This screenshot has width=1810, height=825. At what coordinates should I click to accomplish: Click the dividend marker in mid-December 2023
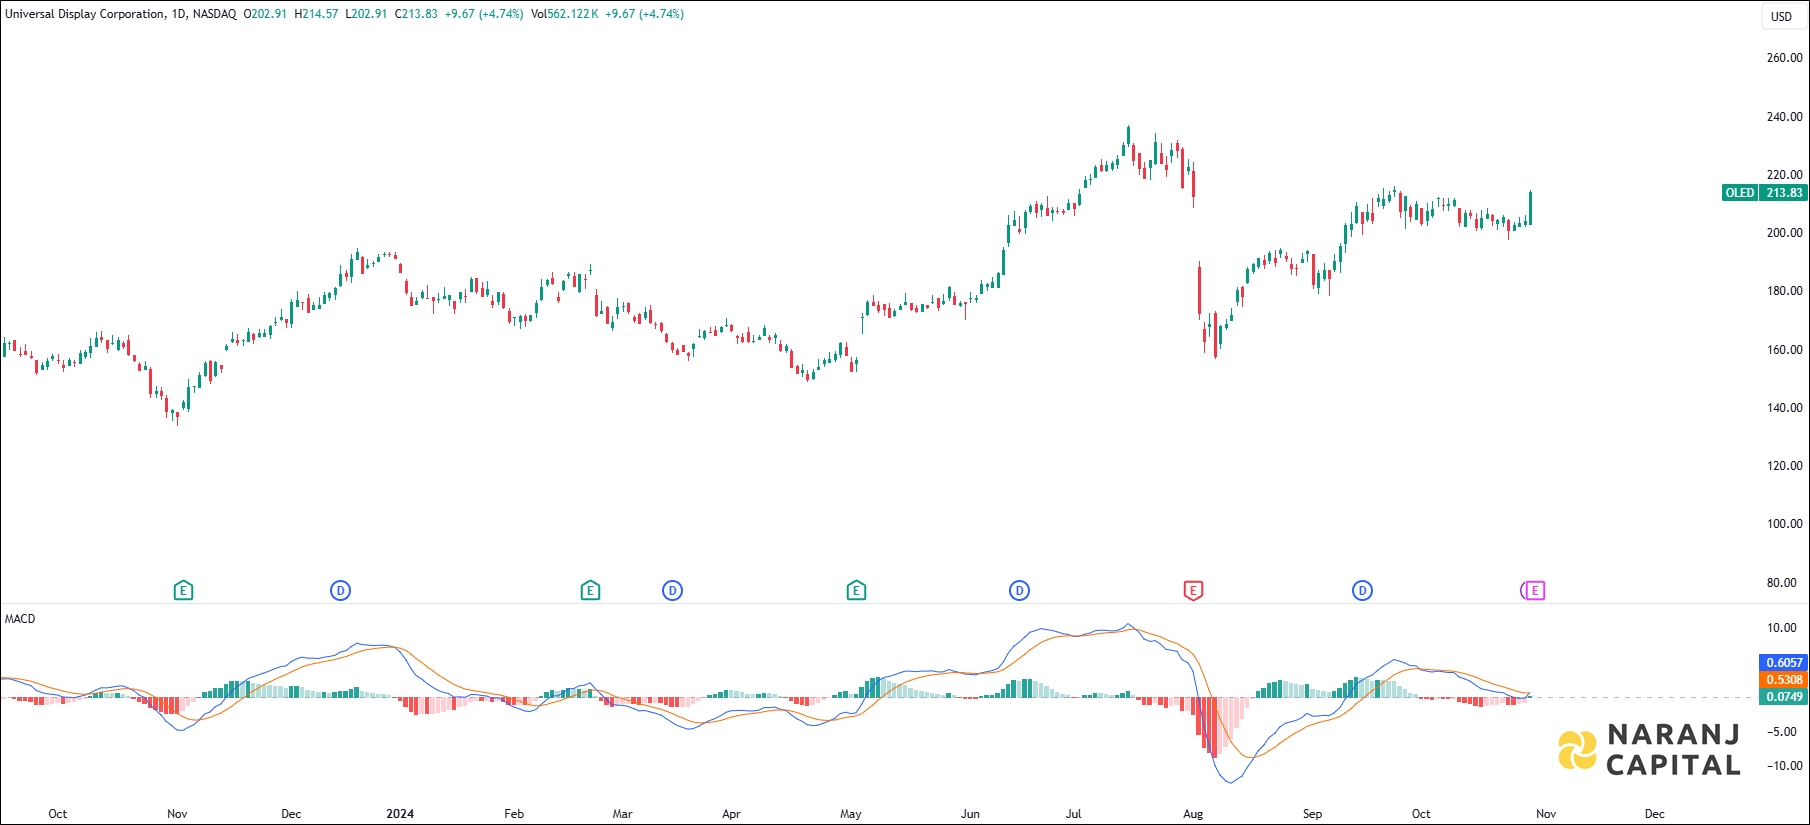(340, 591)
